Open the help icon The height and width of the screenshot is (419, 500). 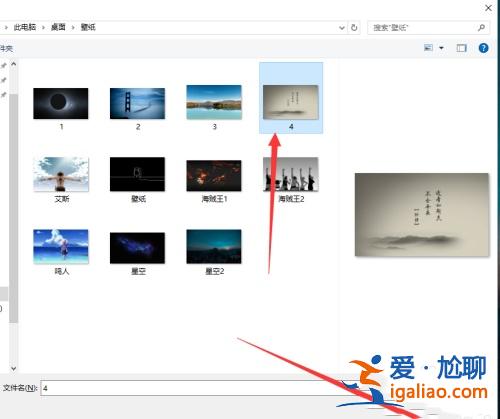(x=483, y=48)
